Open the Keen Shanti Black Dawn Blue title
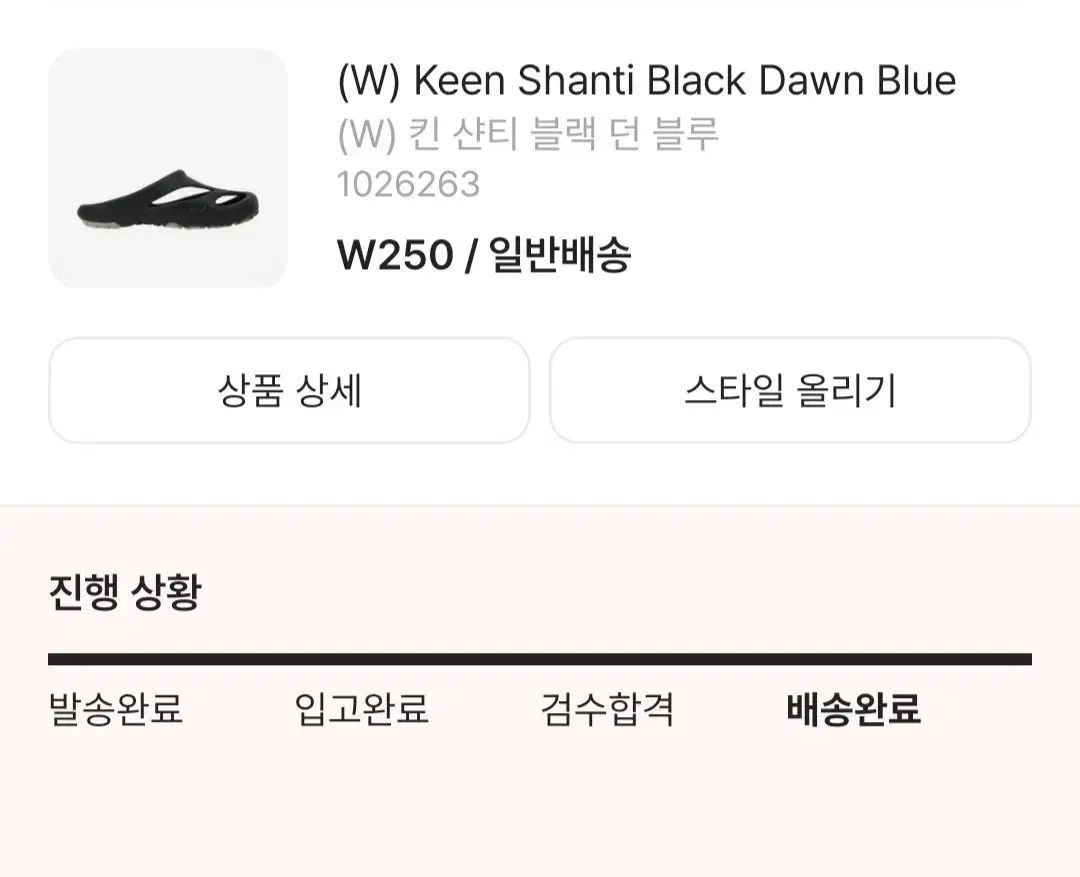Screen dimensions: 1080x877 click(646, 81)
